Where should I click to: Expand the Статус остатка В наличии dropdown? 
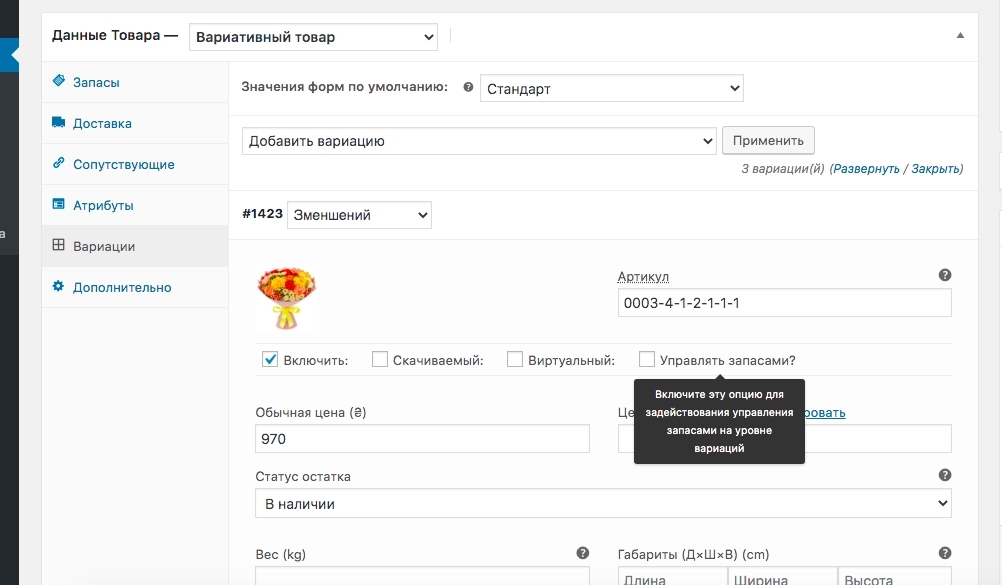(x=603, y=504)
